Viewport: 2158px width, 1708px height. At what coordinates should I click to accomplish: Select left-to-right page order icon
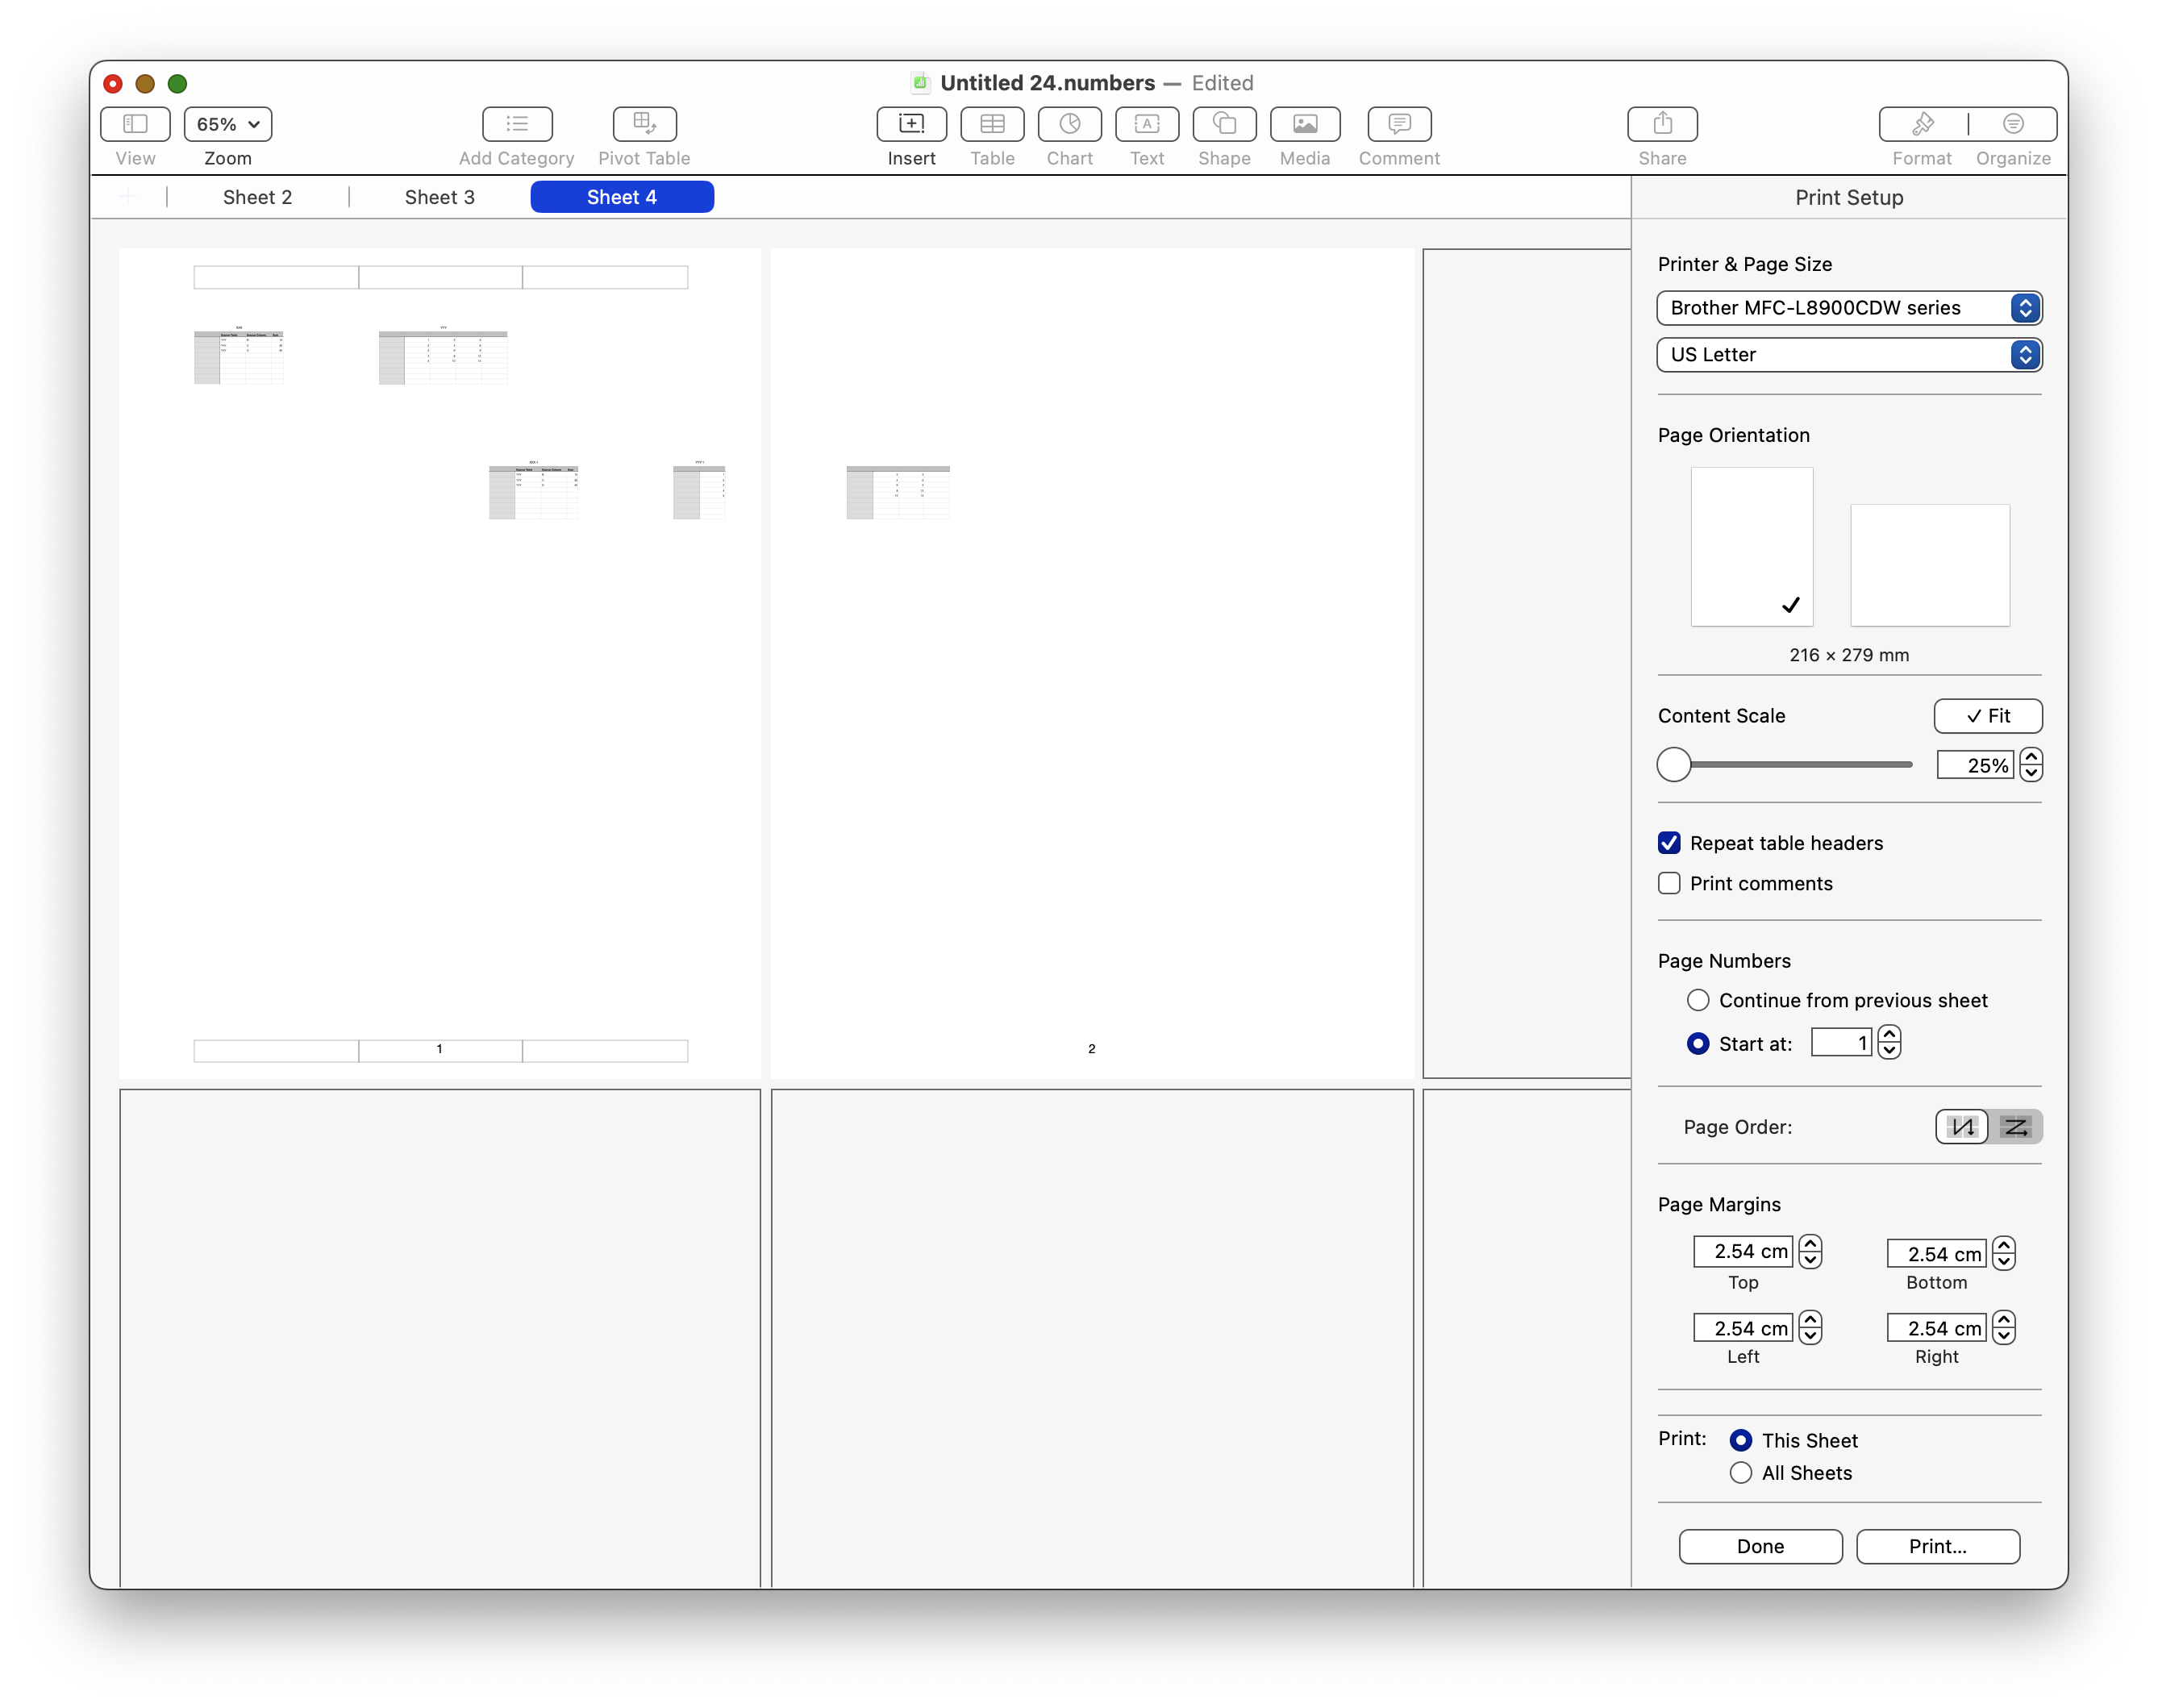pyautogui.click(x=2014, y=1127)
